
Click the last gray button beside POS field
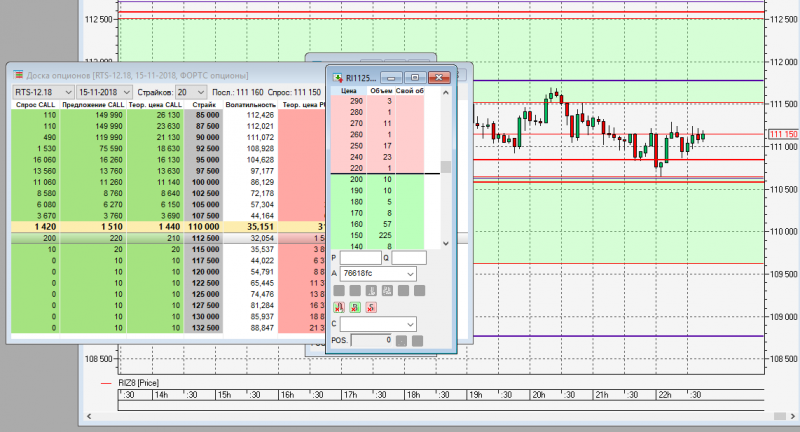pyautogui.click(x=417, y=341)
